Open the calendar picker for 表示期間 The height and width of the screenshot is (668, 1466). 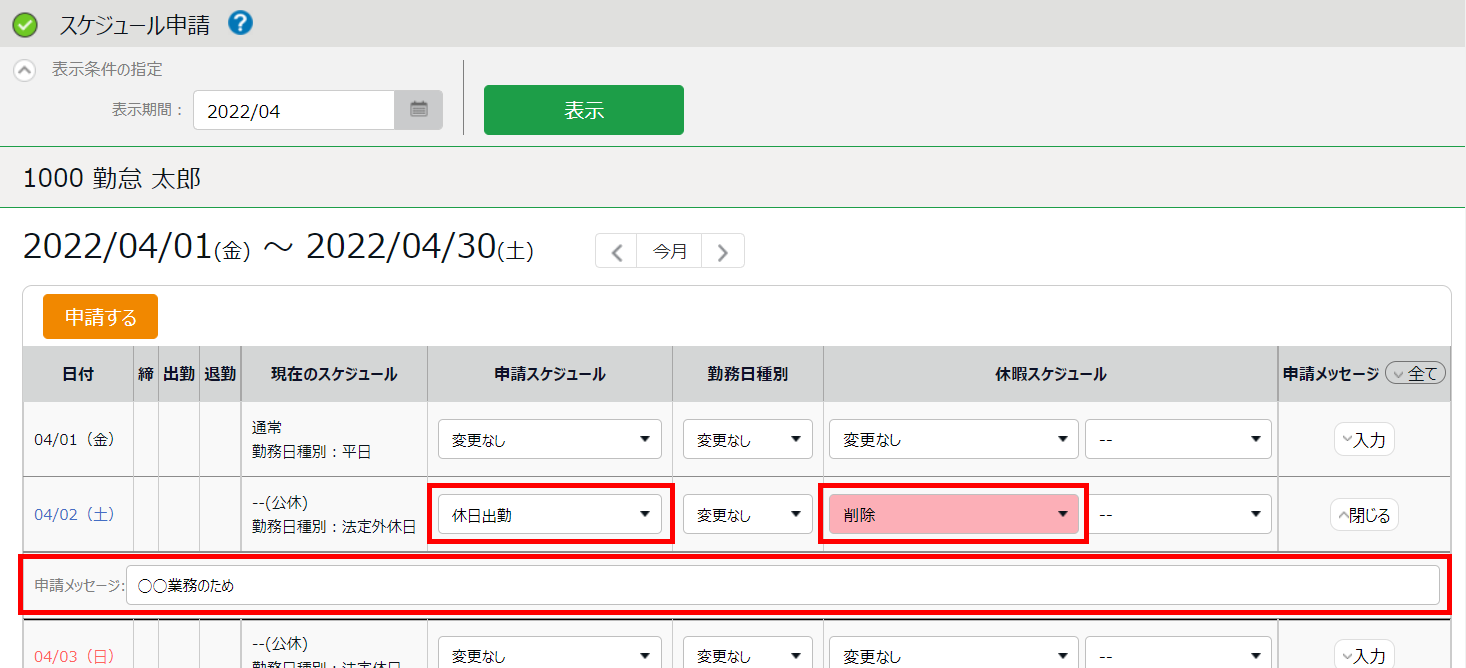click(x=419, y=110)
